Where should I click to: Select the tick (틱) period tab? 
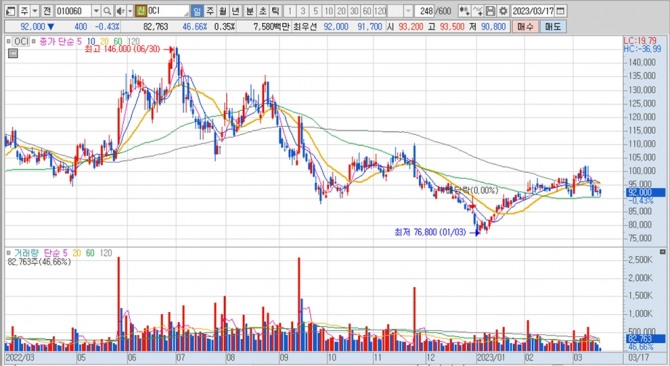(x=276, y=11)
